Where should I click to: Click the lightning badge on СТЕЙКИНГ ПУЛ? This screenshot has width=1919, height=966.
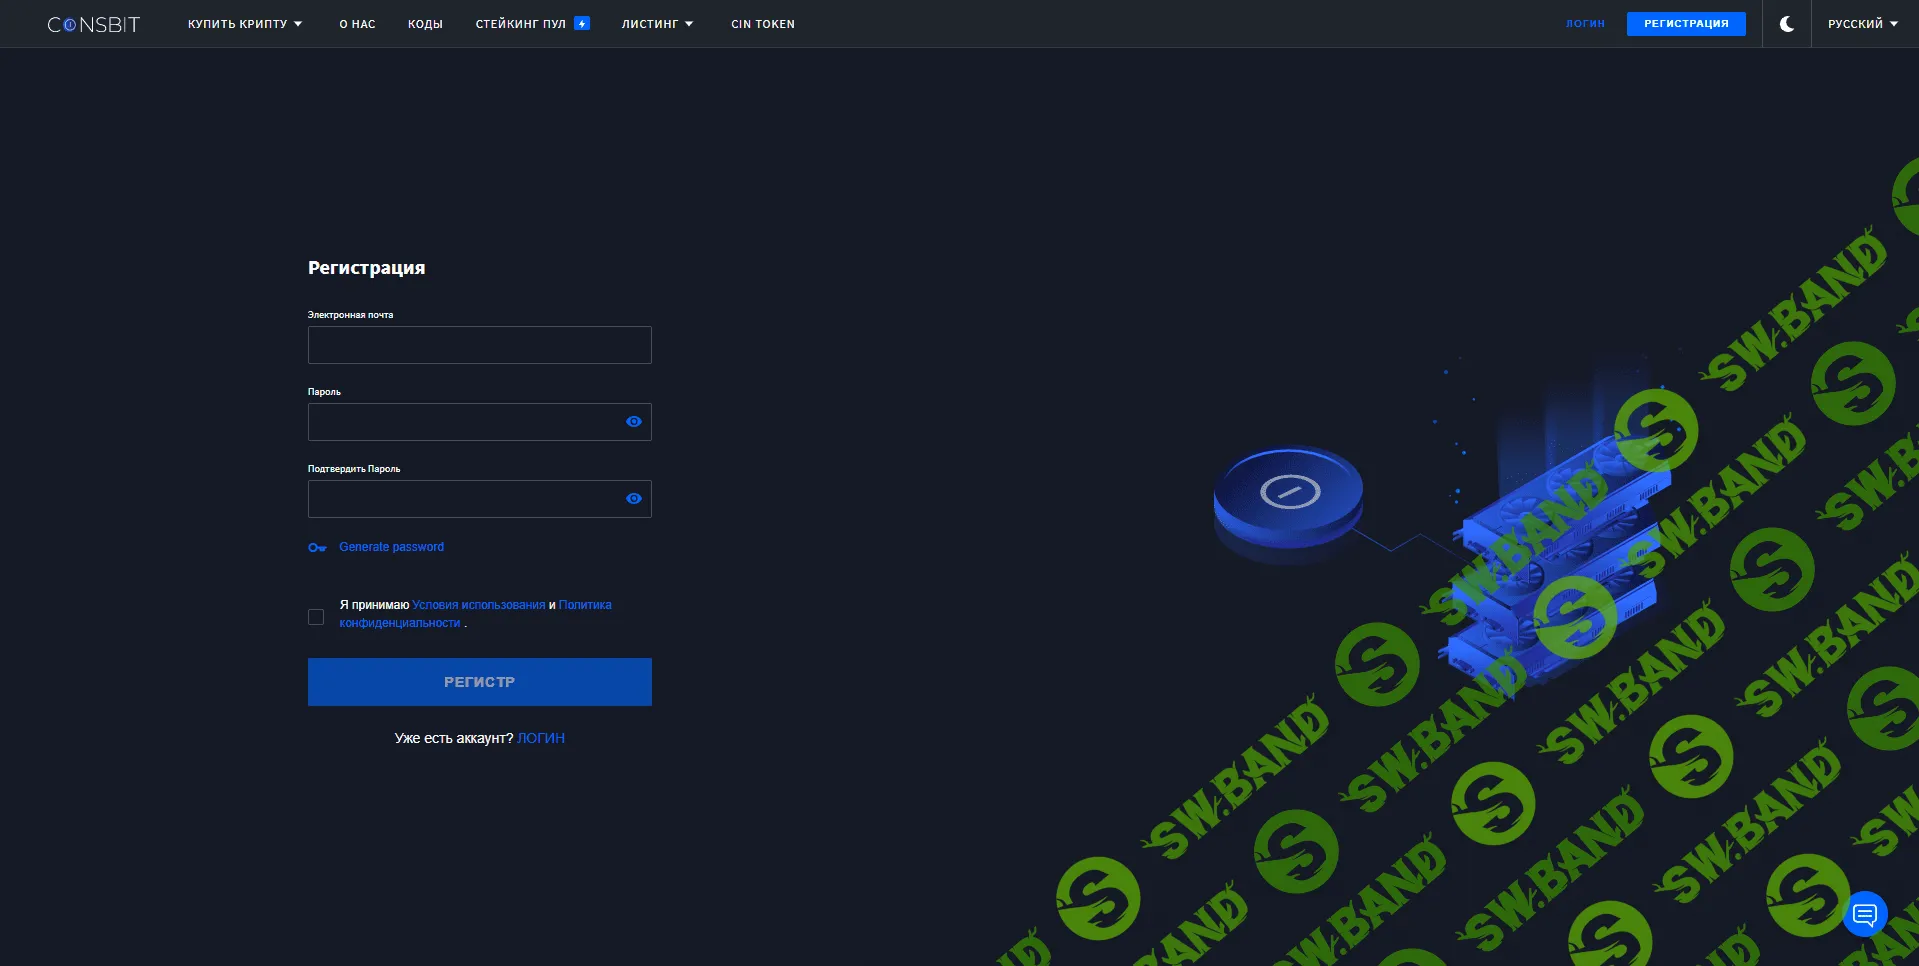pos(582,21)
